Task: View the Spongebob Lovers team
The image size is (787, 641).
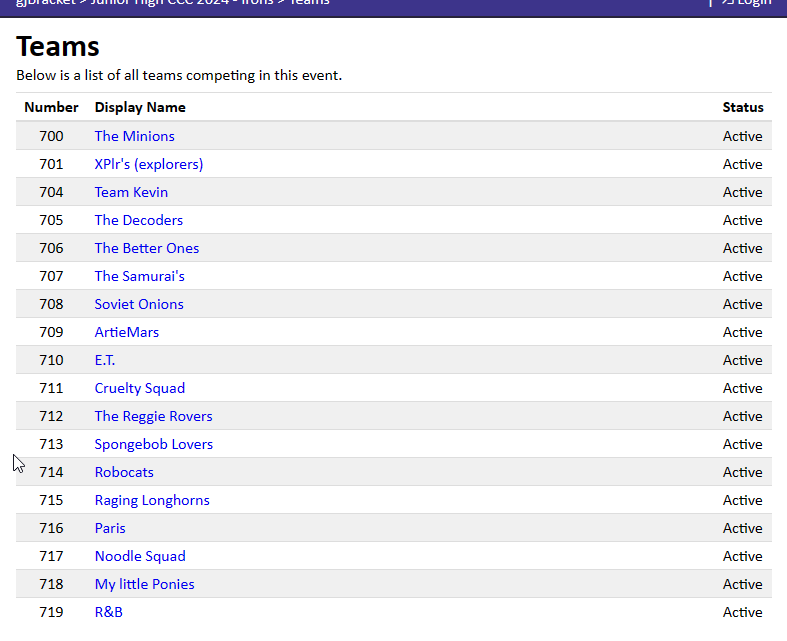Action: 153,444
